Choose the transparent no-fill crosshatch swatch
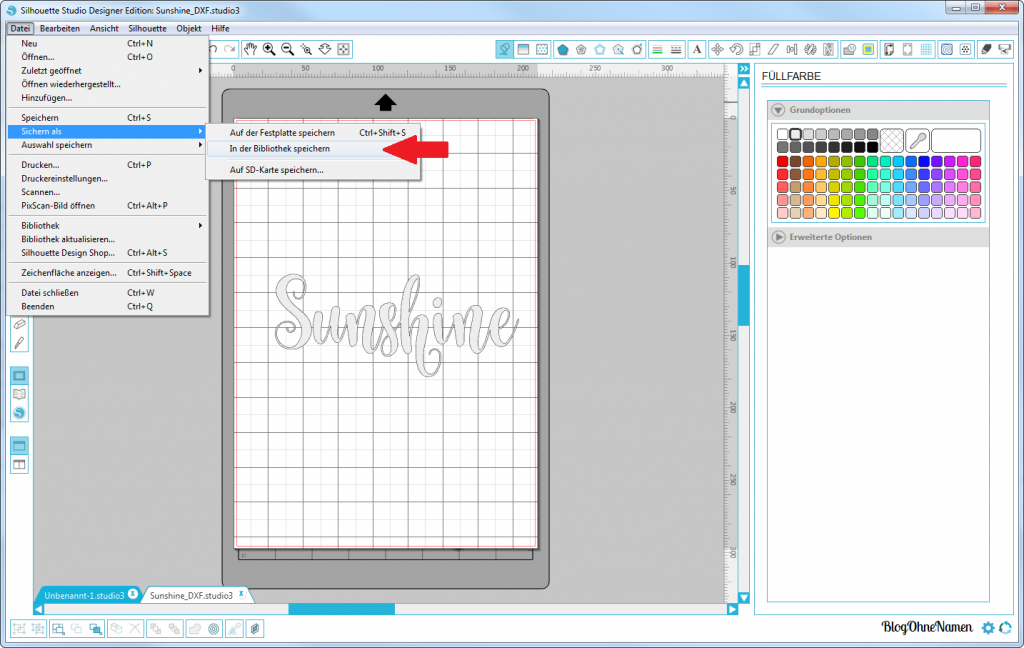This screenshot has width=1024, height=648. pyautogui.click(x=891, y=140)
